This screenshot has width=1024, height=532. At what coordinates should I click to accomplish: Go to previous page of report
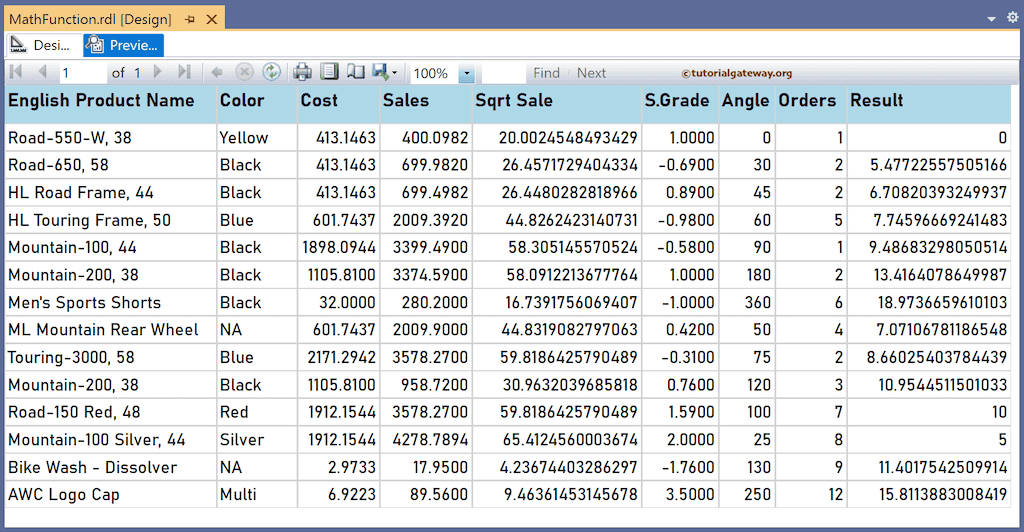pos(42,72)
